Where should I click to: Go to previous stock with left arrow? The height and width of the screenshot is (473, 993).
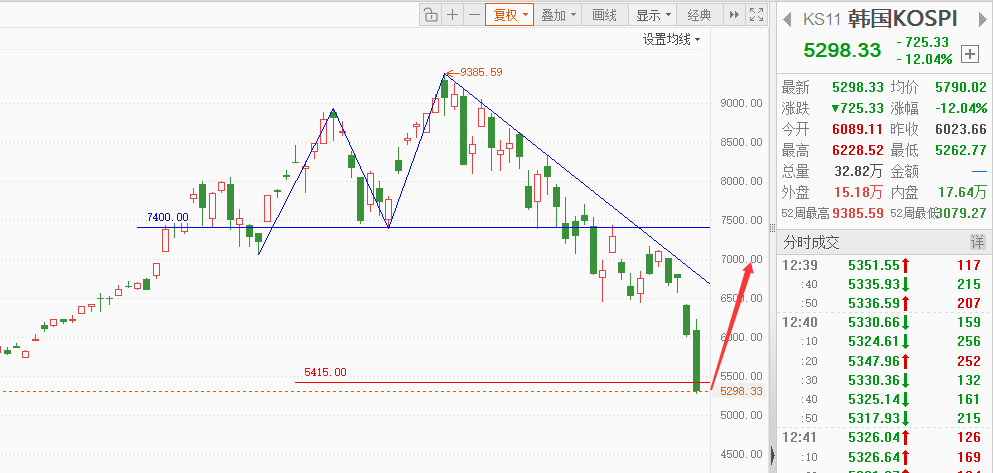tap(787, 19)
